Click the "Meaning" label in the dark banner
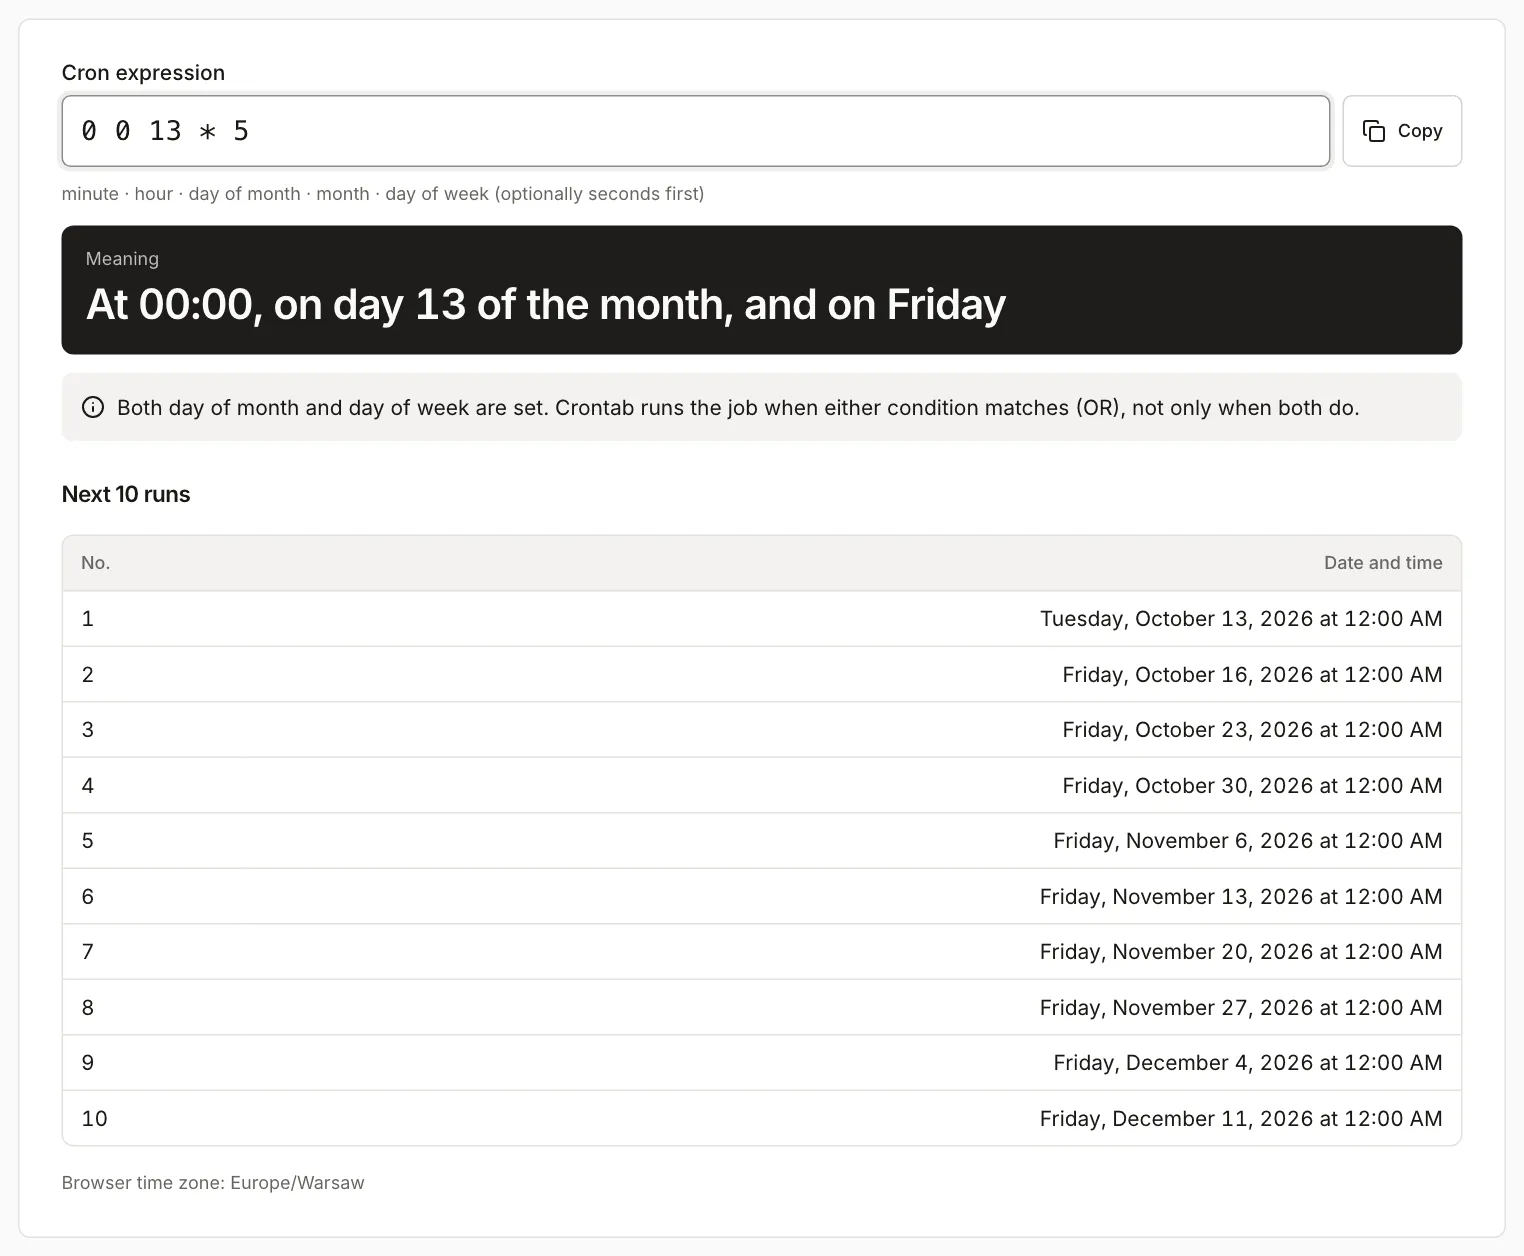Image resolution: width=1524 pixels, height=1256 pixels. tap(122, 259)
